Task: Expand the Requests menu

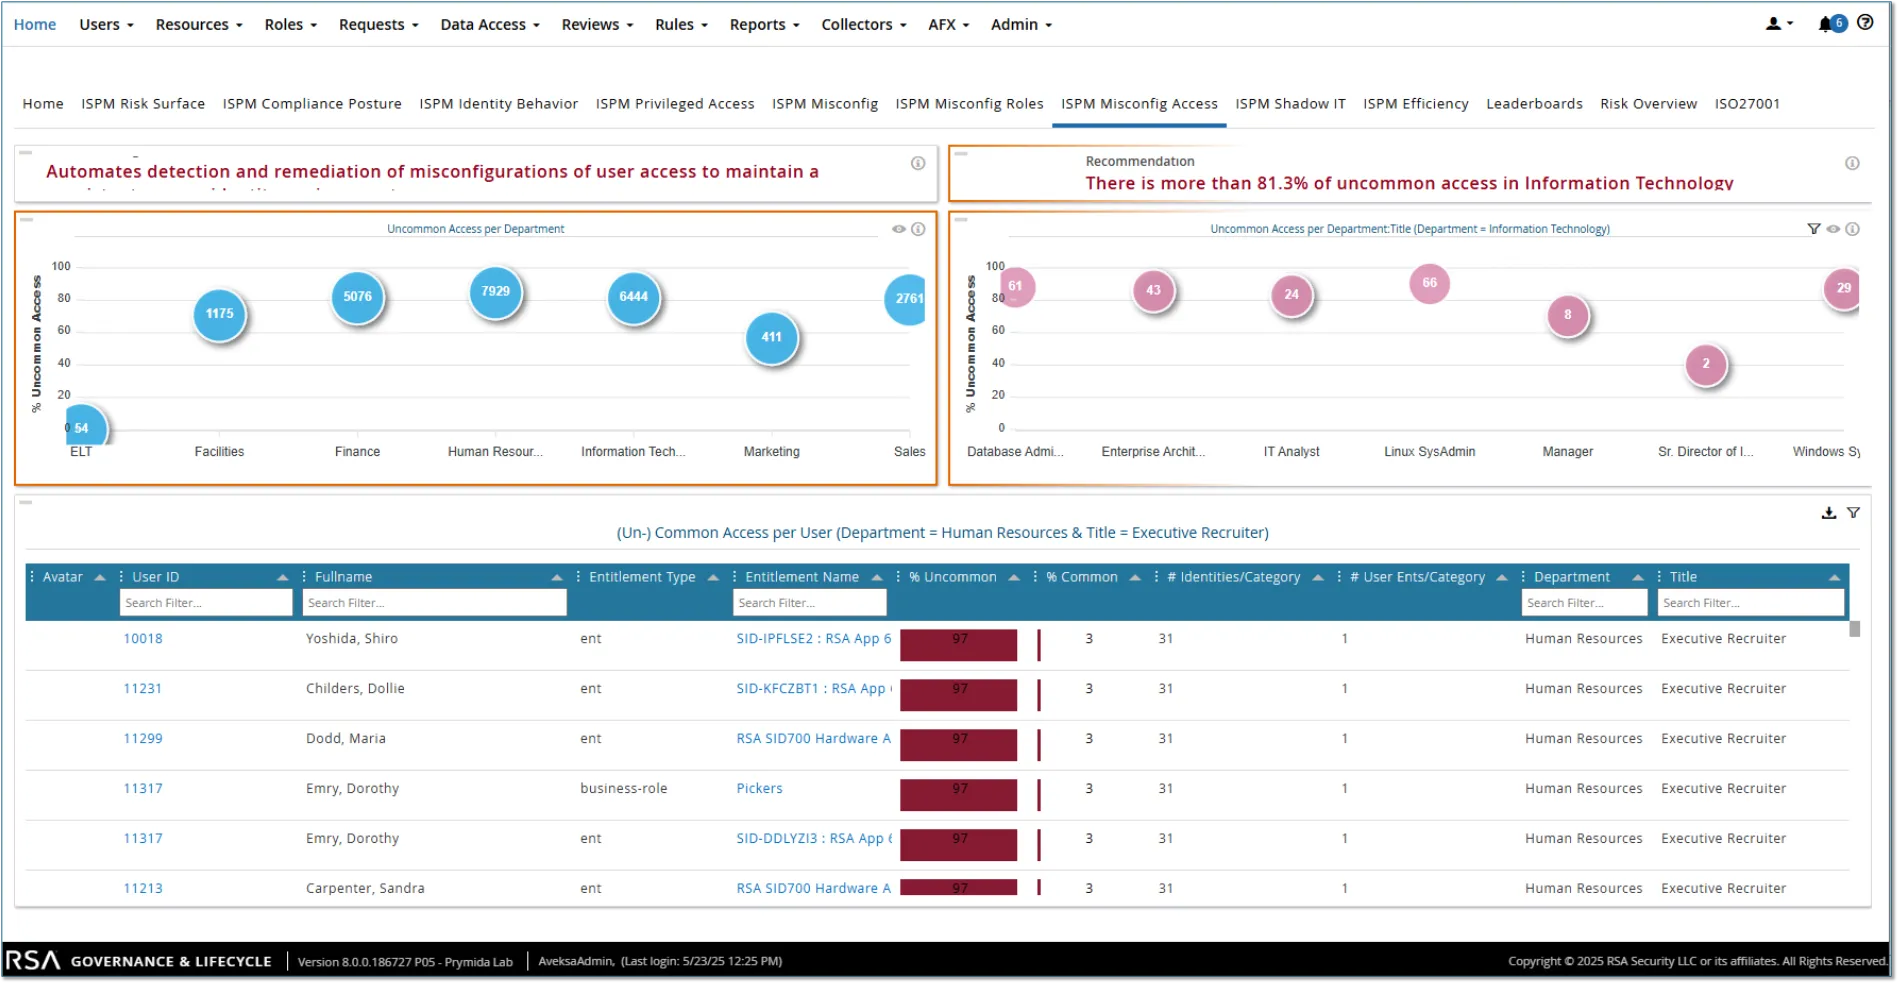Action: pyautogui.click(x=378, y=24)
